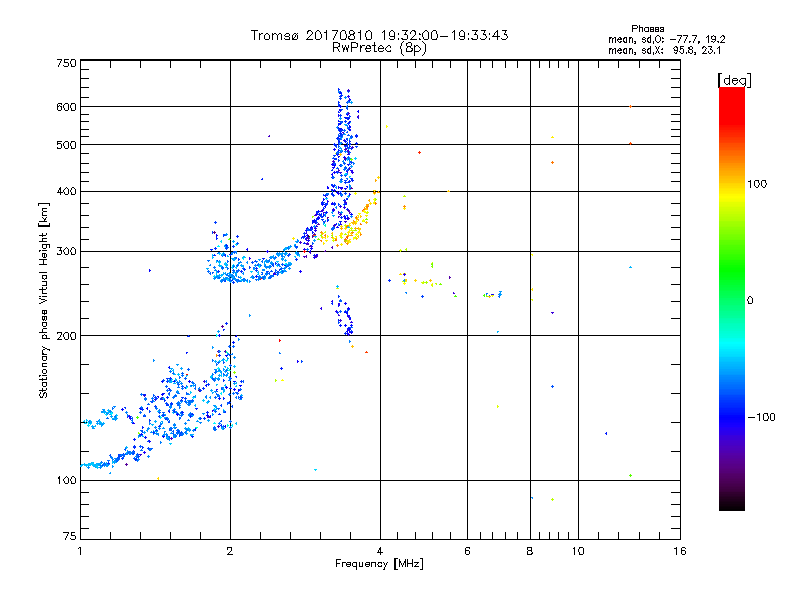Click the plot title "Tromsø 20170810 19:32:00-19:33:43"
Viewport: 800px width, 600px height.
[x=379, y=35]
